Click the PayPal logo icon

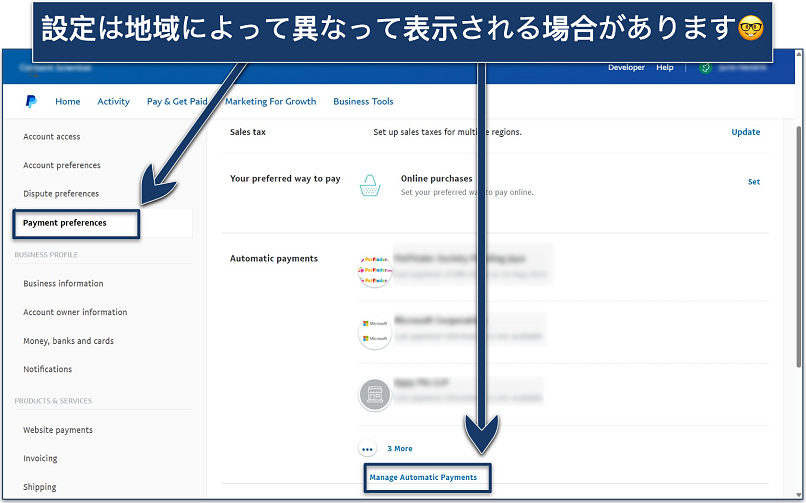tap(31, 101)
